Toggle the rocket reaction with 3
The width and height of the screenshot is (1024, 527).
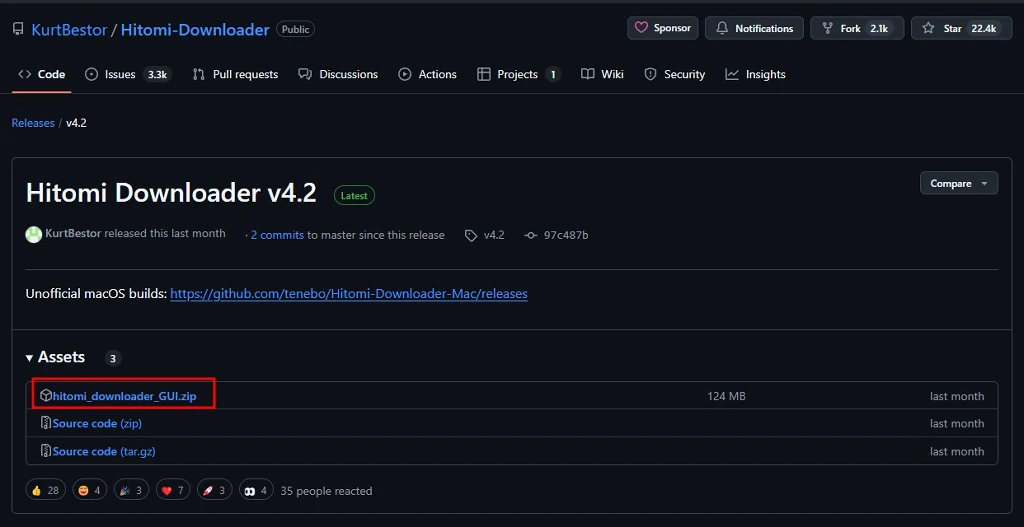click(214, 490)
